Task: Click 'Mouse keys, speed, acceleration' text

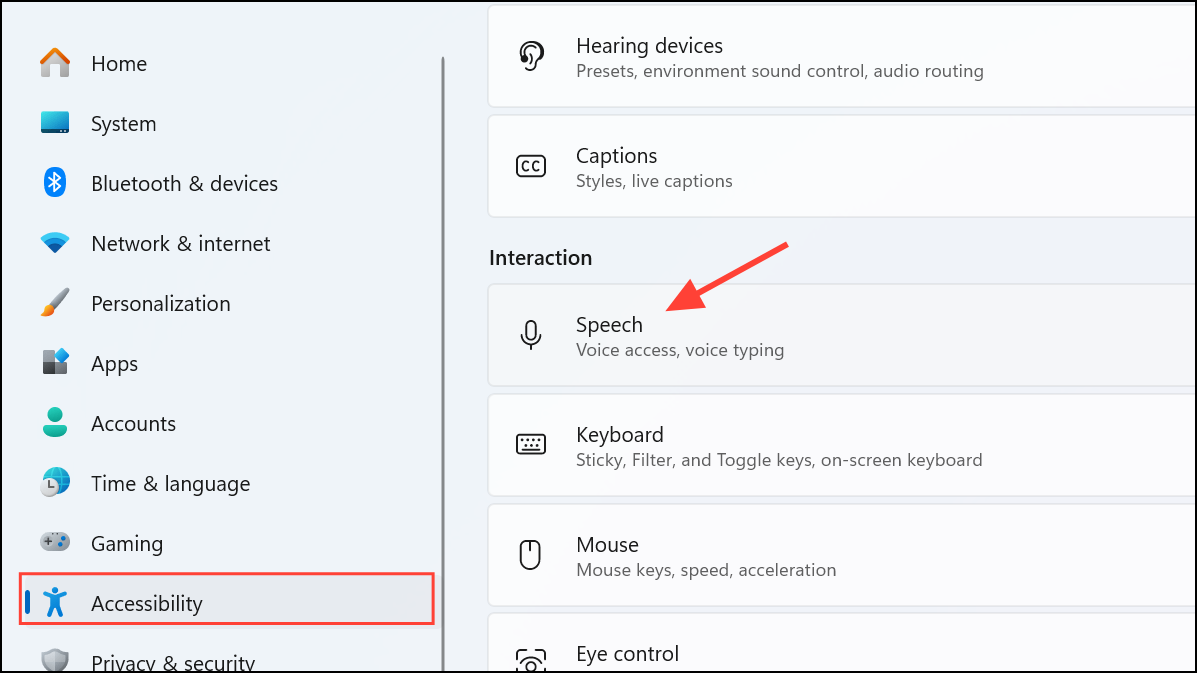Action: point(705,570)
